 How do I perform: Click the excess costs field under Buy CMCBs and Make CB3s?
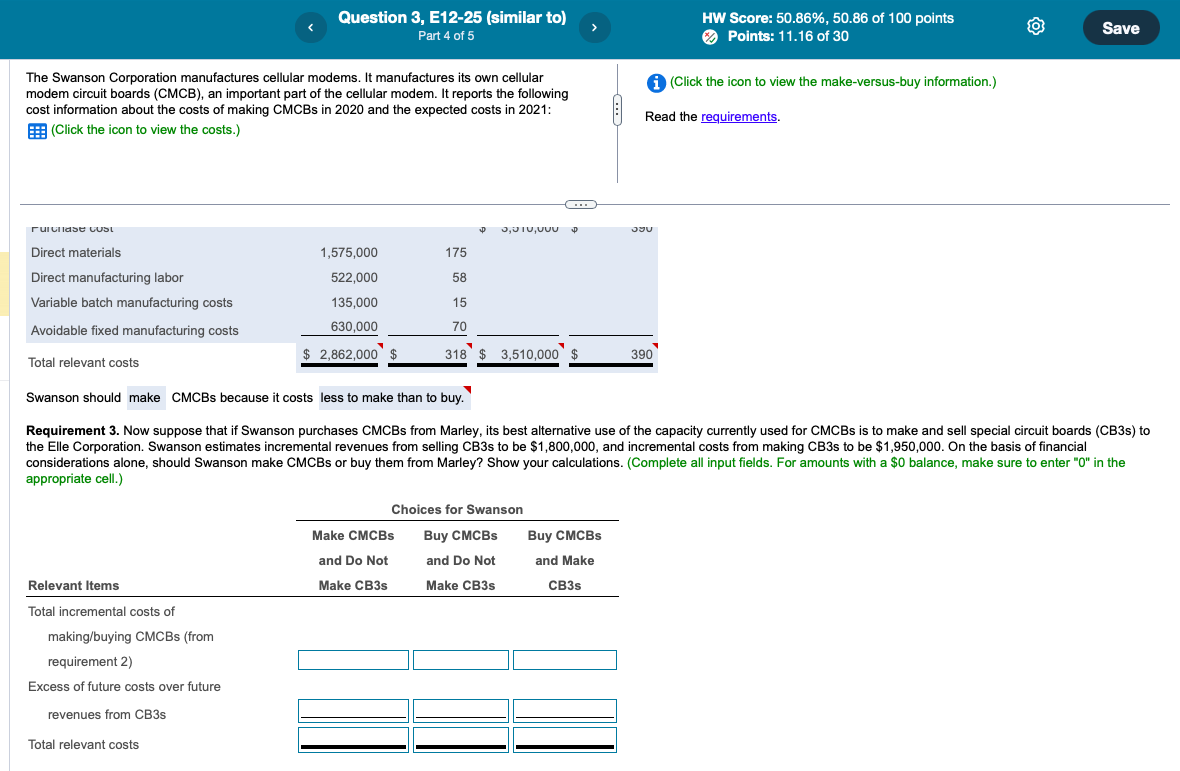click(564, 709)
